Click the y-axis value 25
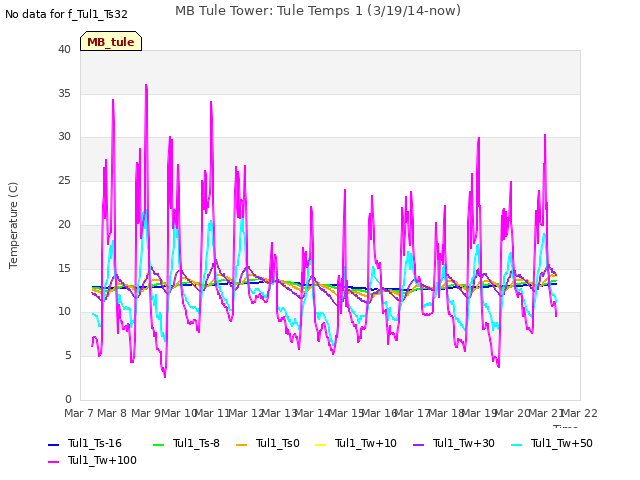 (64, 180)
